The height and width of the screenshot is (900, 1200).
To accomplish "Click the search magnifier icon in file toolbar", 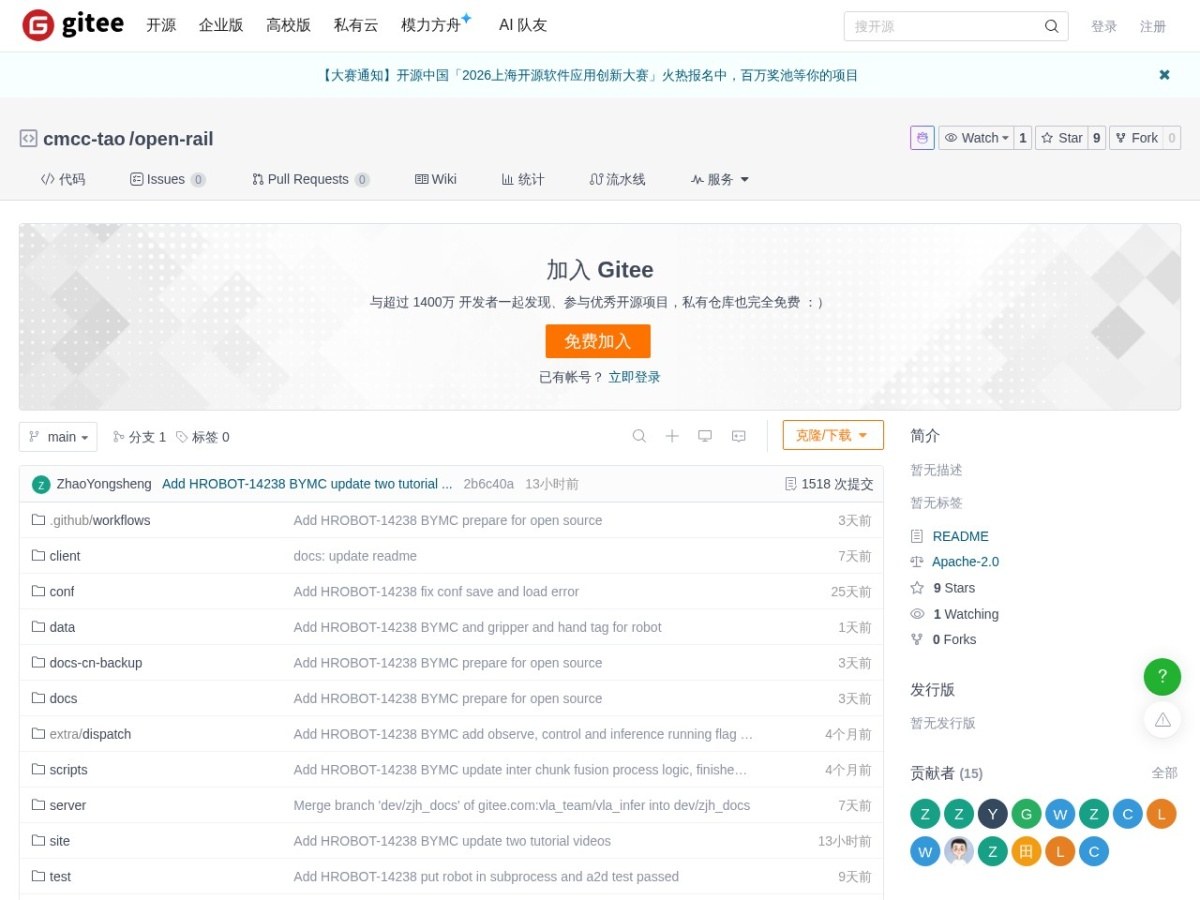I will 639,436.
